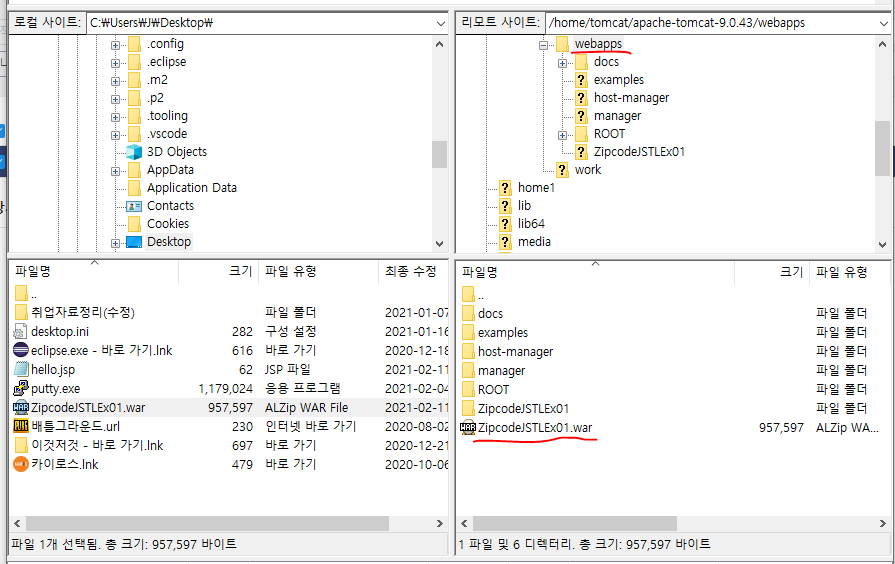Expand the docs node in remote tree

coord(562,63)
